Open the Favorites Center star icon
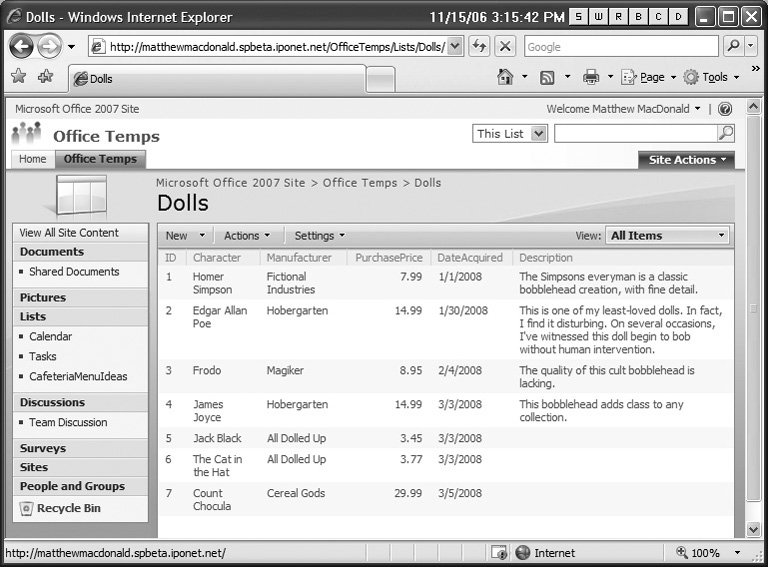The width and height of the screenshot is (768, 567). point(19,76)
